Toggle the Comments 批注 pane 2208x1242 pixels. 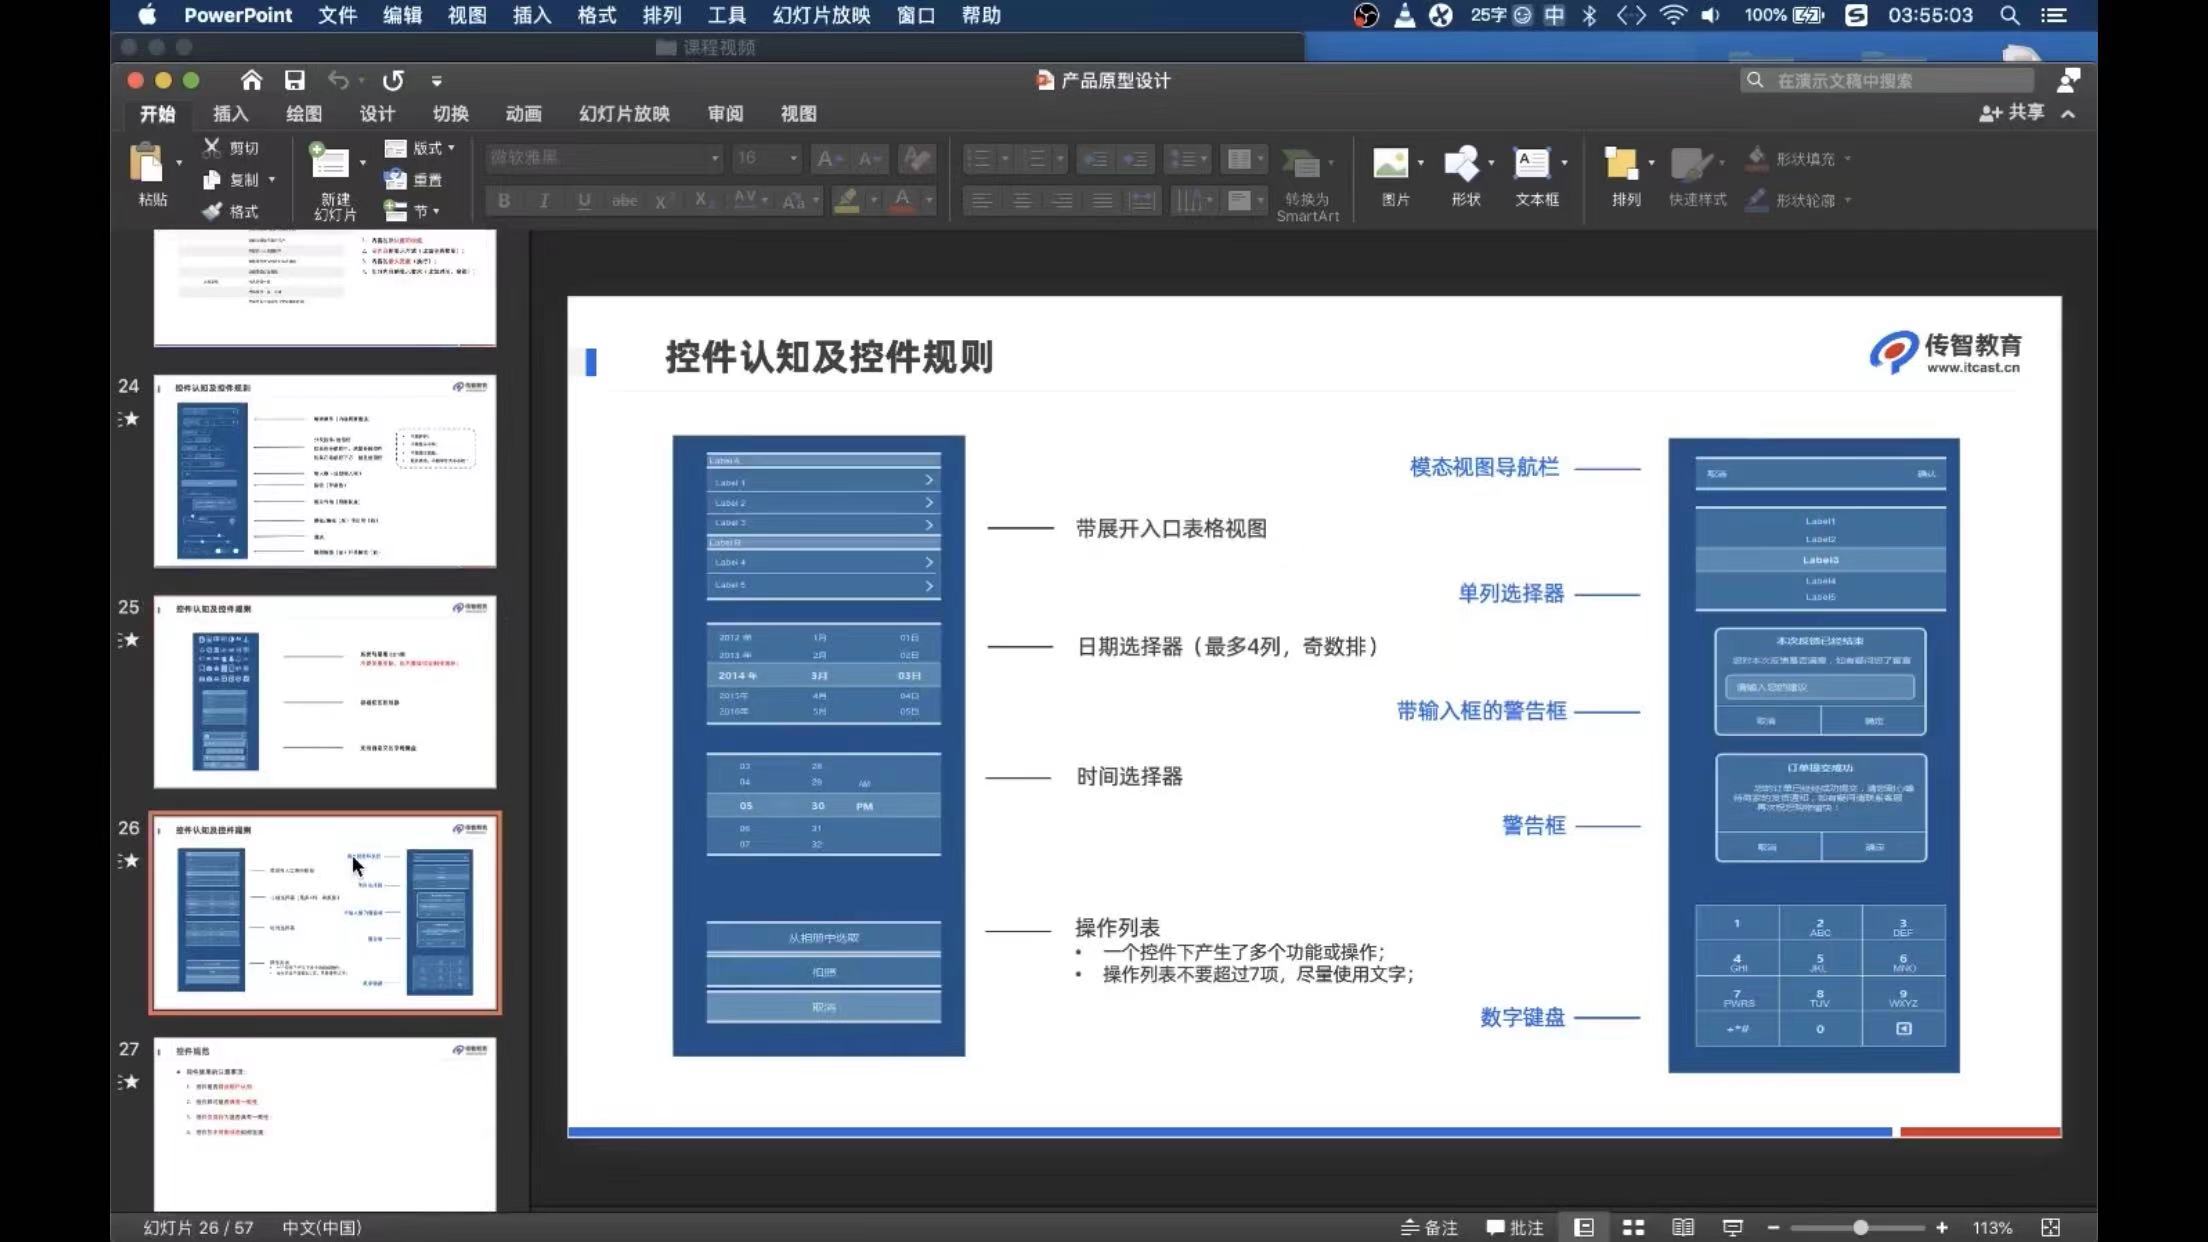(x=1515, y=1227)
